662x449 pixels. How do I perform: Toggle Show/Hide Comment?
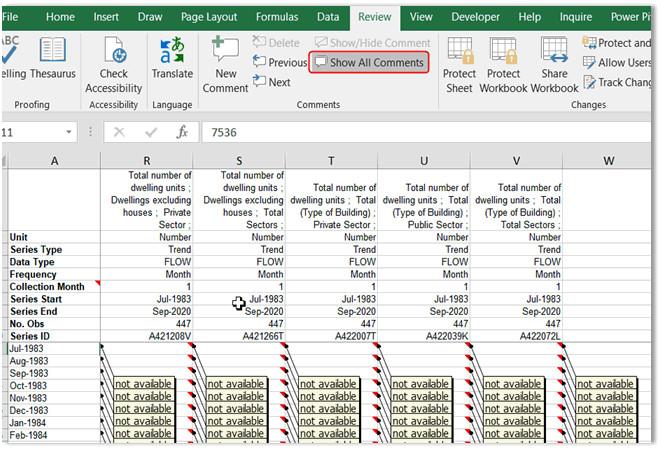[371, 43]
